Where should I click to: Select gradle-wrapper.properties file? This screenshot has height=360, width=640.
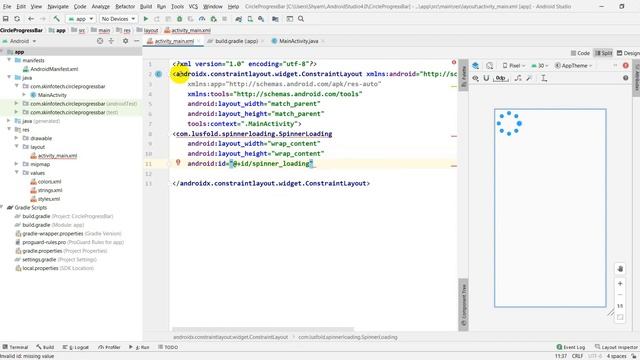coord(53,233)
